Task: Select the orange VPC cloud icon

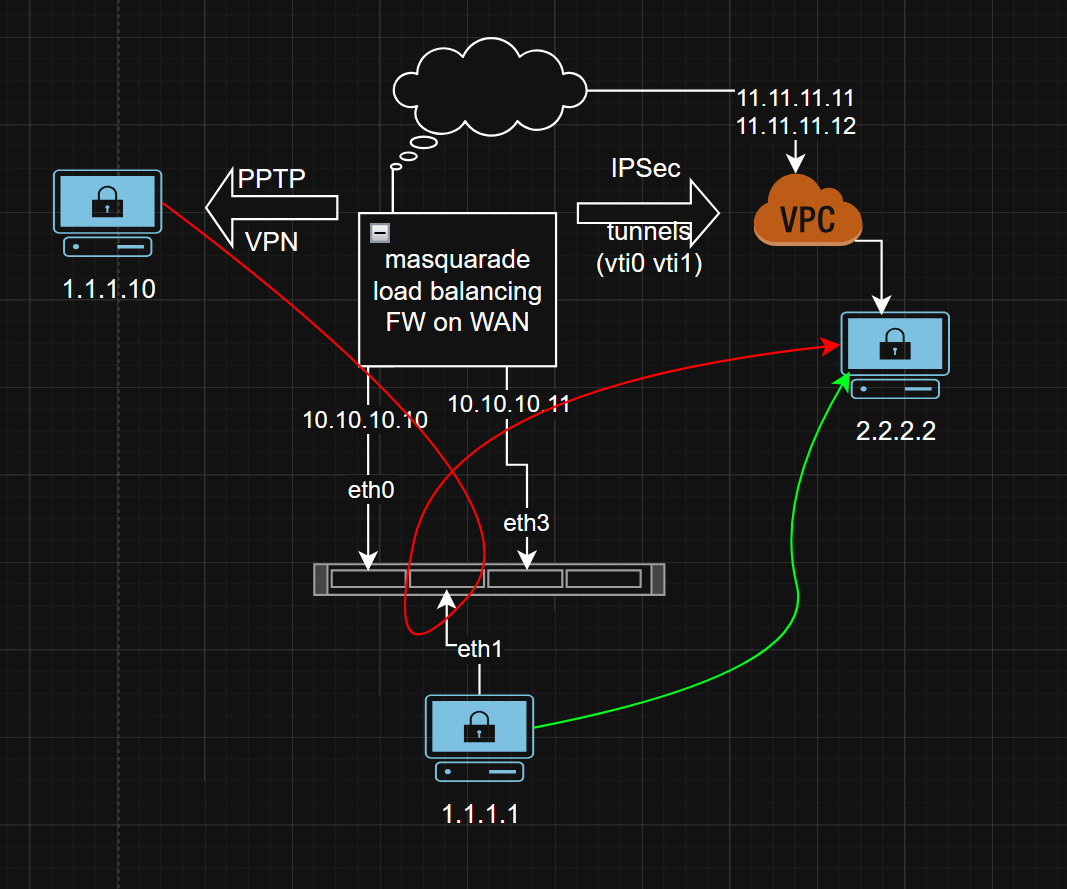Action: [x=808, y=211]
